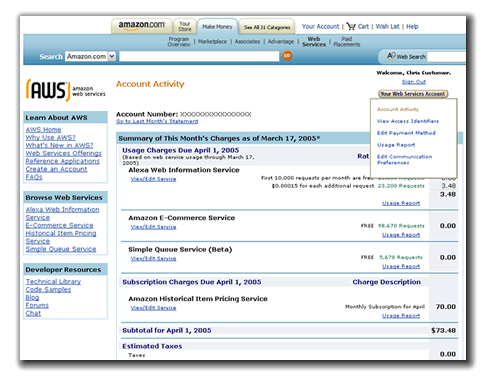This screenshot has width=488, height=383.
Task: Click View/Edit Service under Alexa Web Information Service
Action: (153, 179)
